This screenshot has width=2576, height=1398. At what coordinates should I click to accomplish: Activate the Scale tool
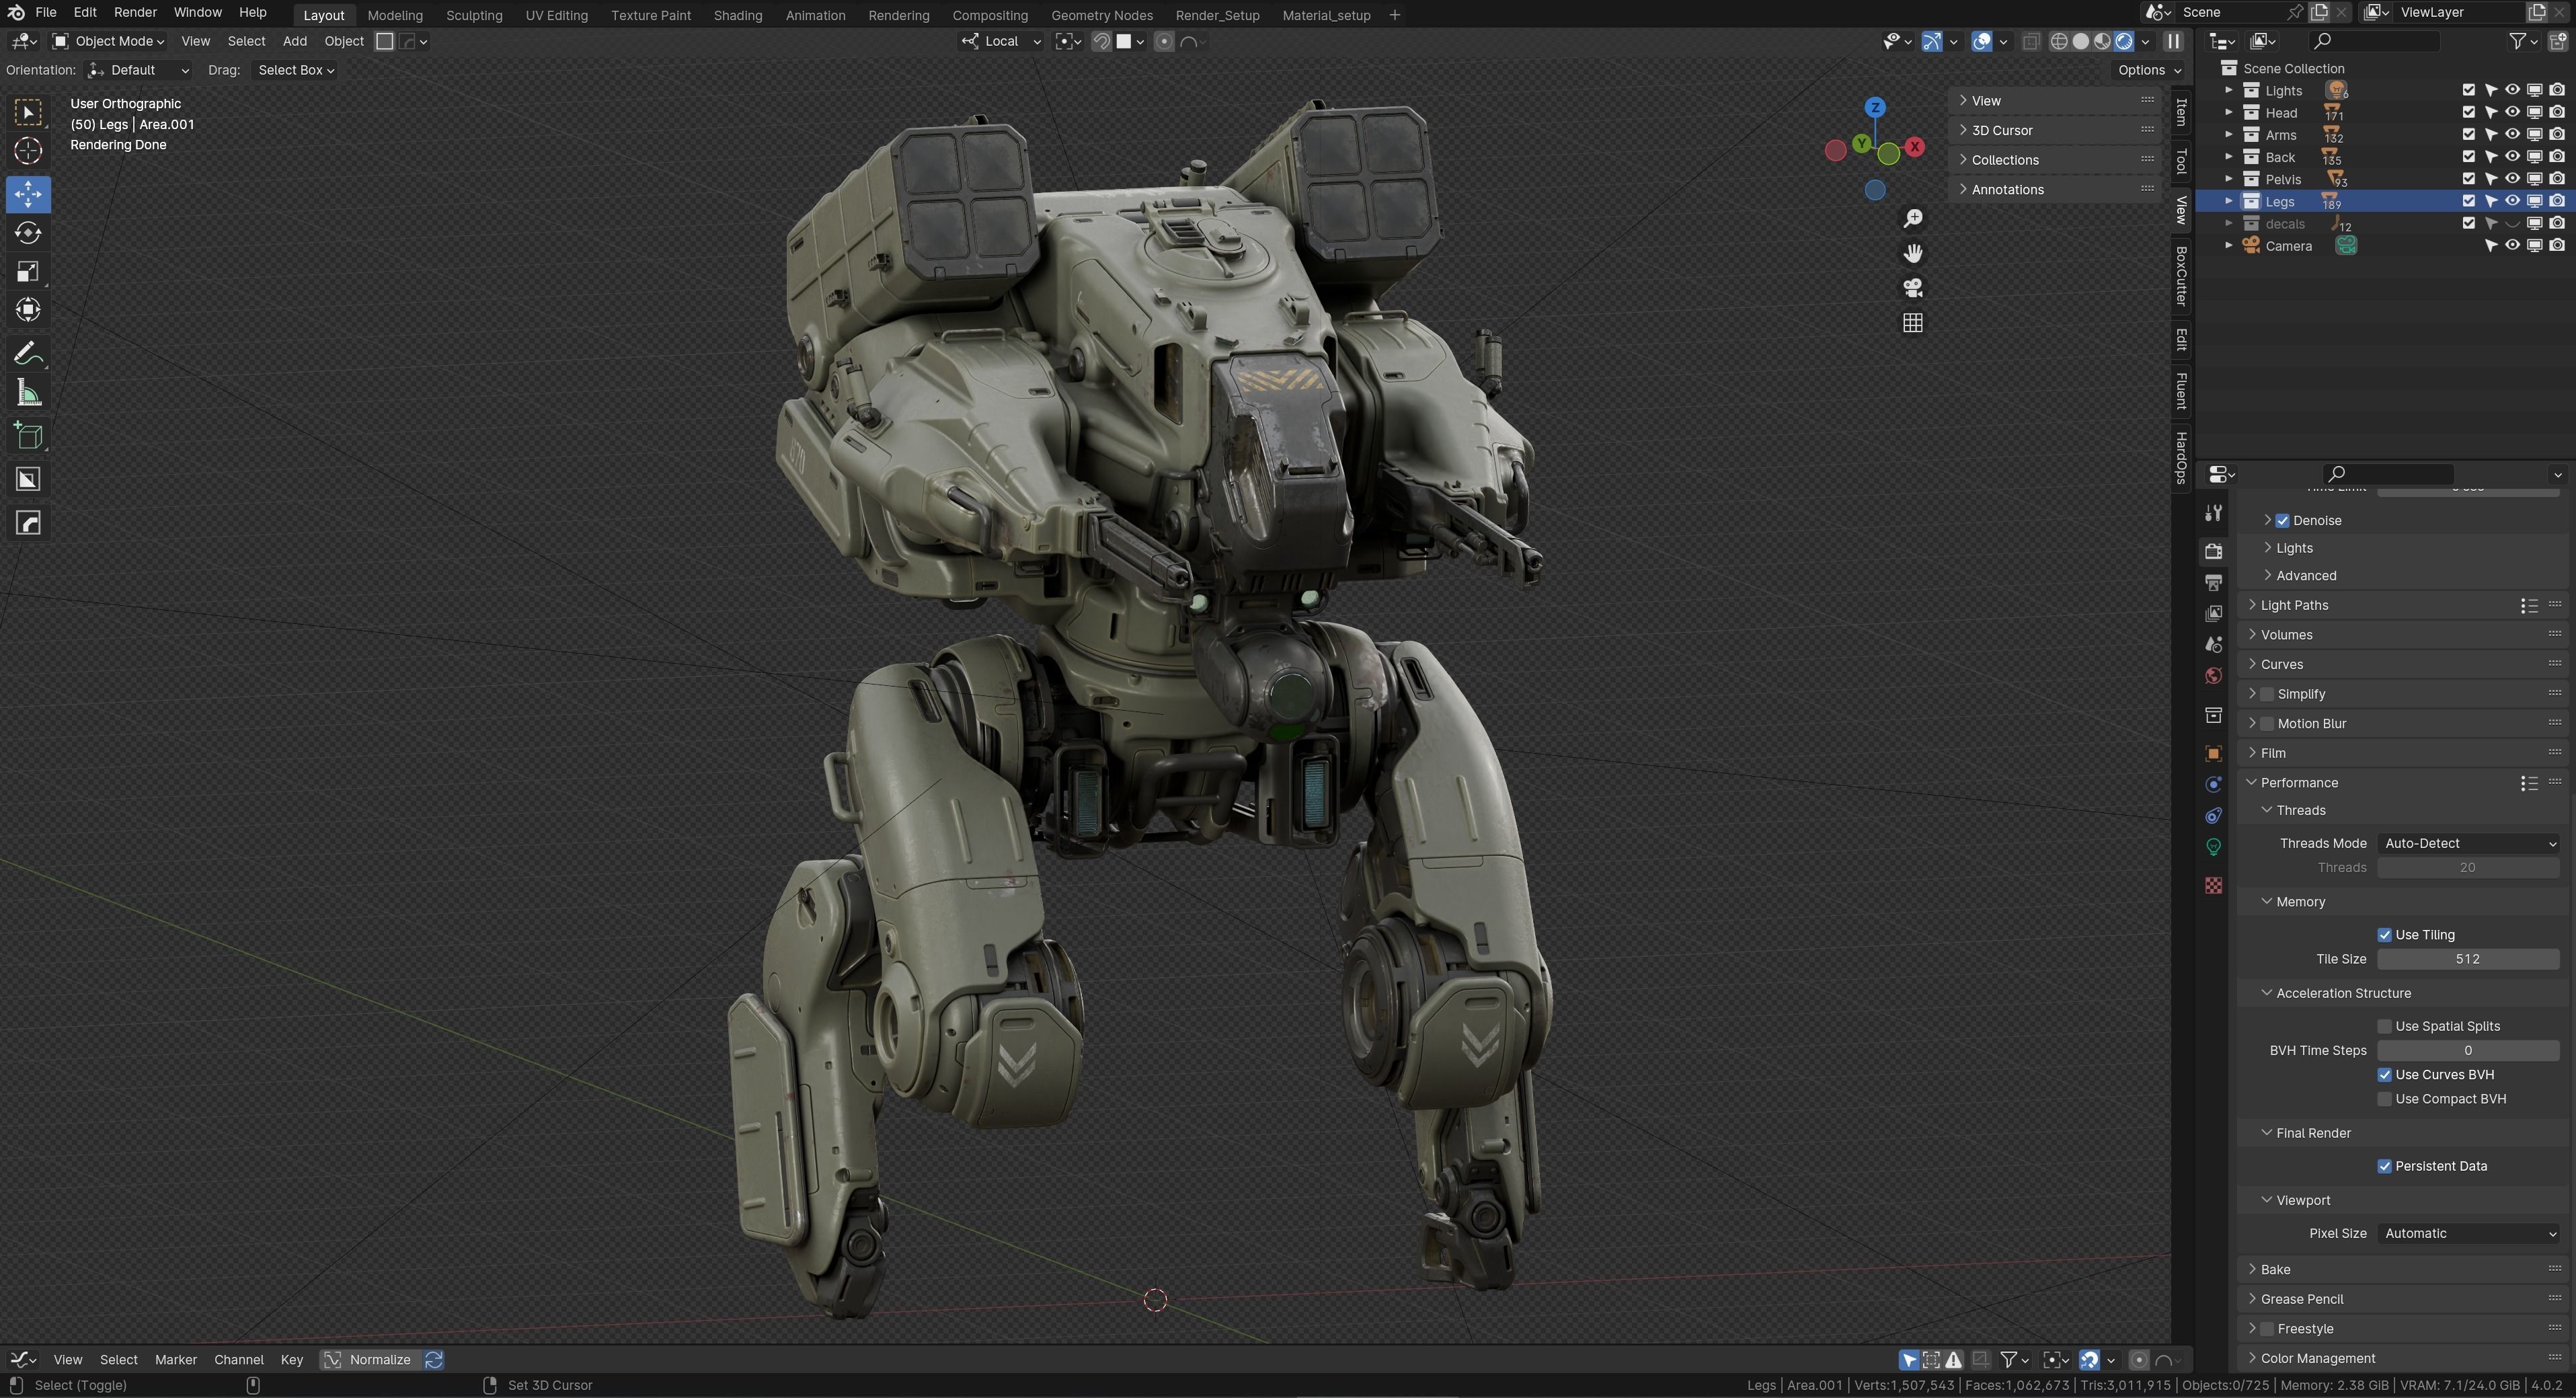pyautogui.click(x=28, y=272)
